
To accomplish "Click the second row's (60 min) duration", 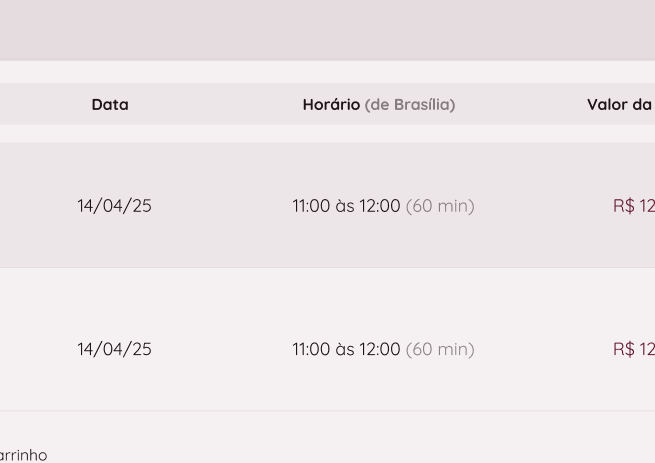I will 440,349.
